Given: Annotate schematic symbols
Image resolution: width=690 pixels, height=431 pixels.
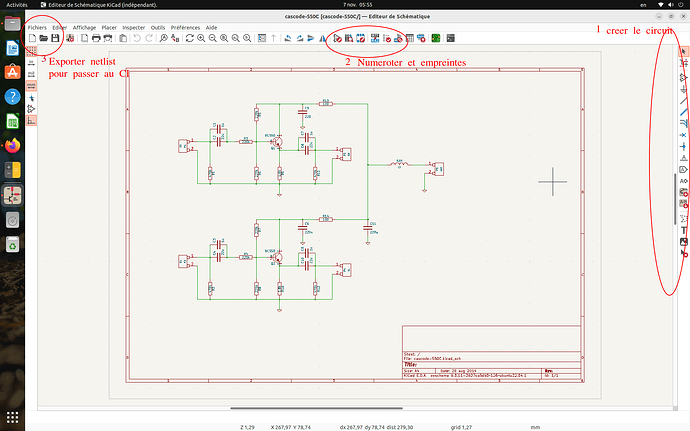Looking at the screenshot, I should [375, 38].
